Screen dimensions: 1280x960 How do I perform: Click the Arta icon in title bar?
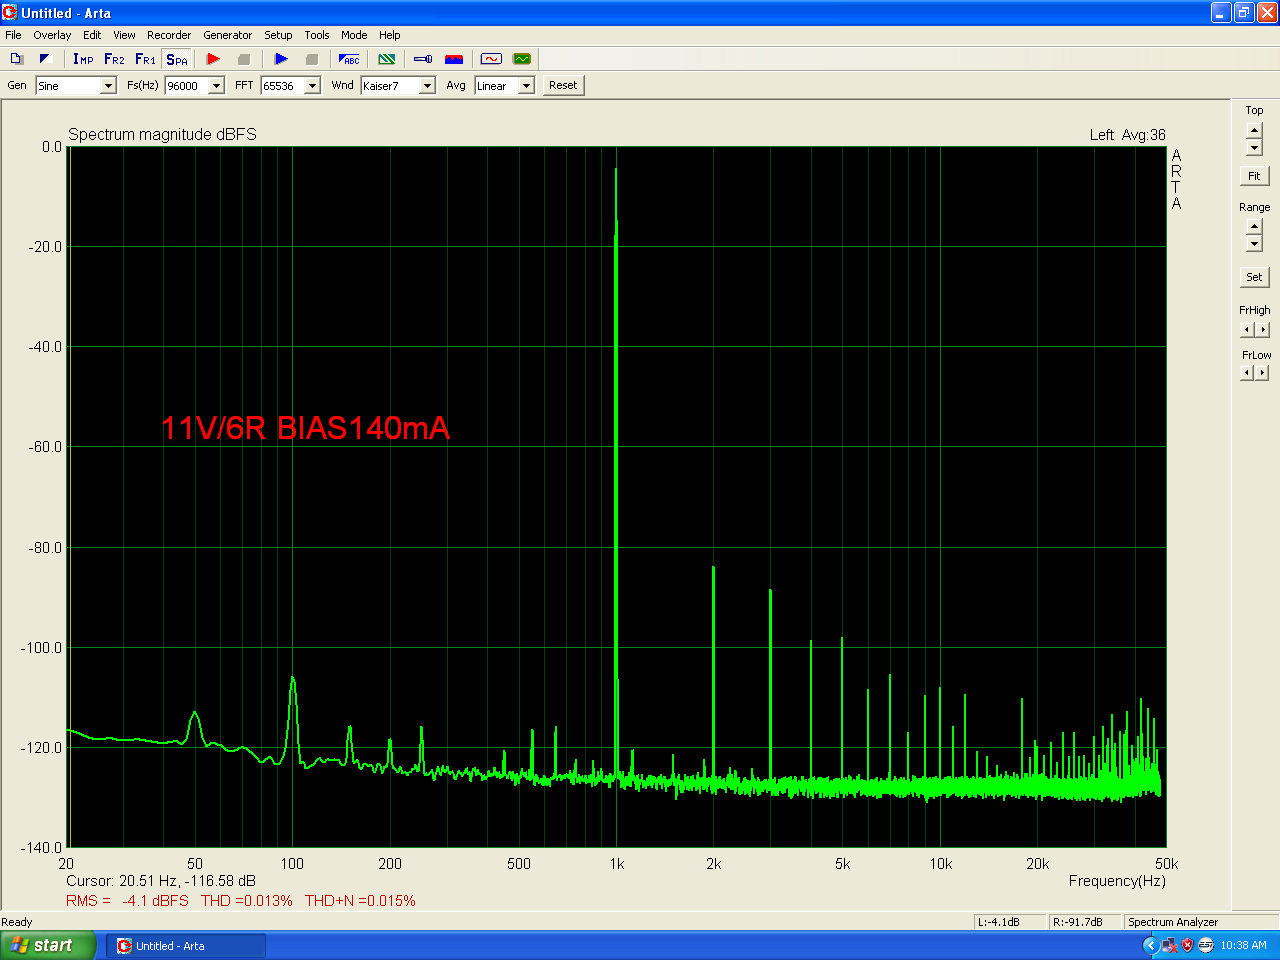[10, 13]
